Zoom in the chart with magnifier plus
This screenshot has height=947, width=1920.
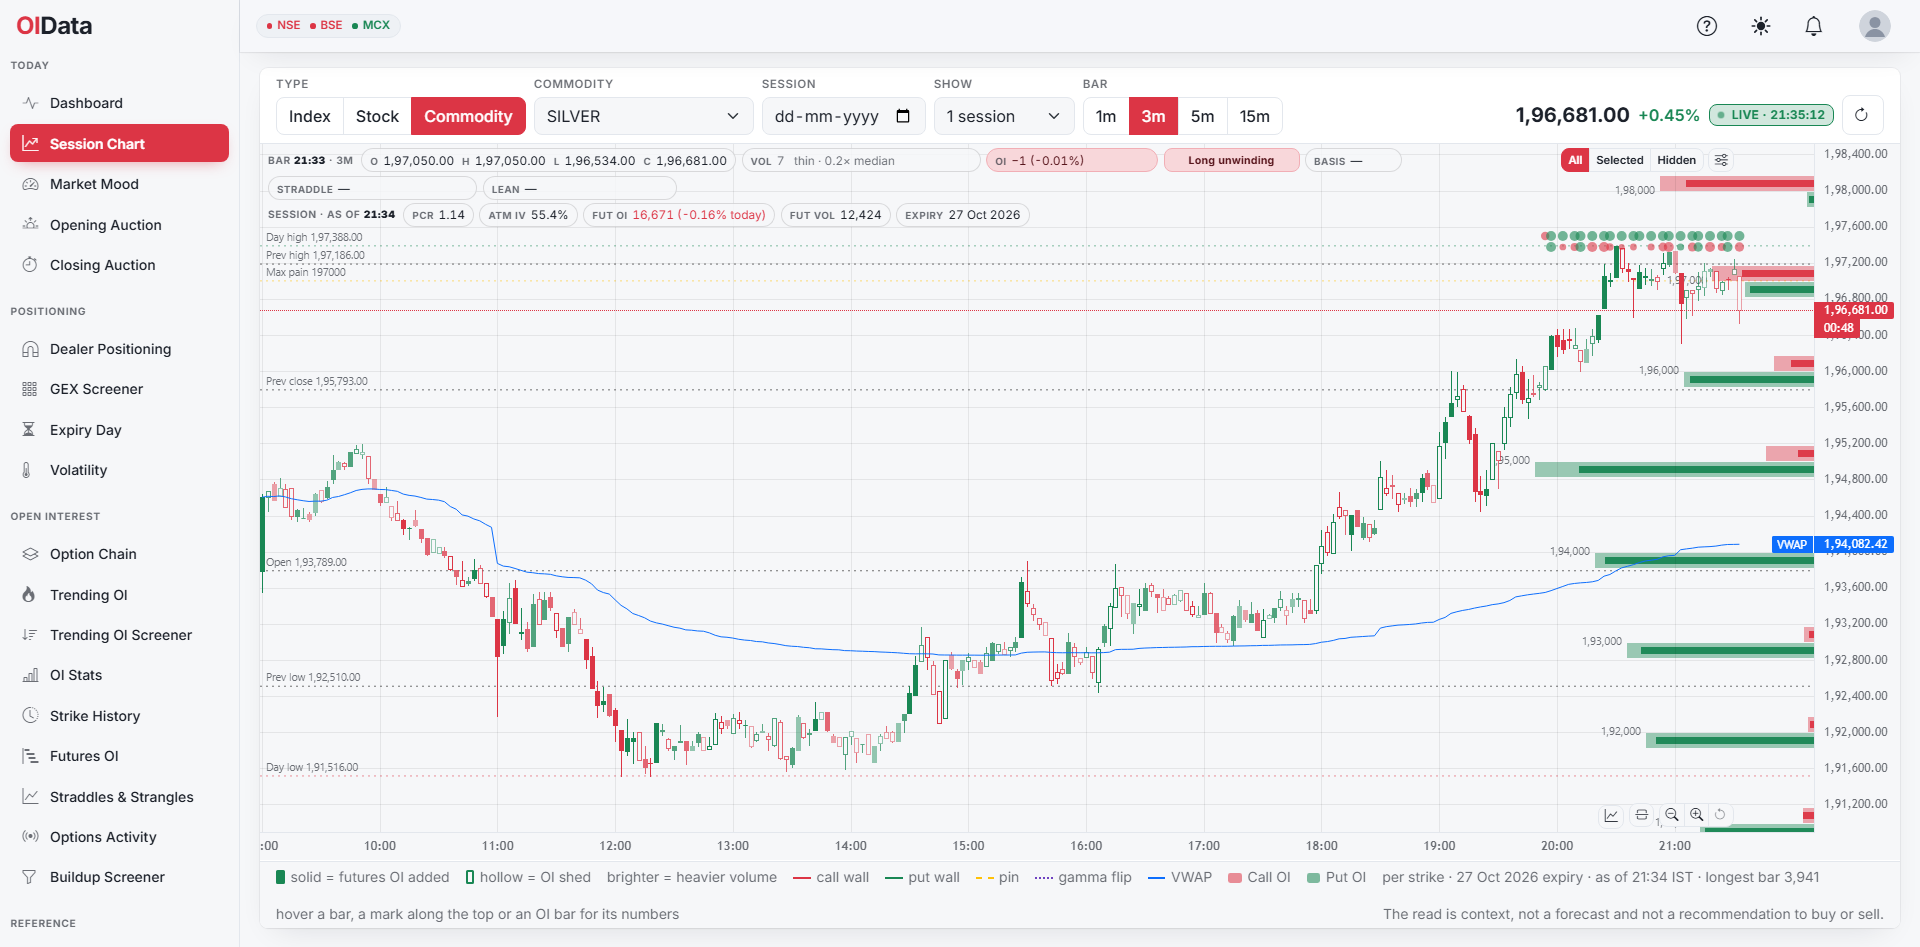point(1697,815)
